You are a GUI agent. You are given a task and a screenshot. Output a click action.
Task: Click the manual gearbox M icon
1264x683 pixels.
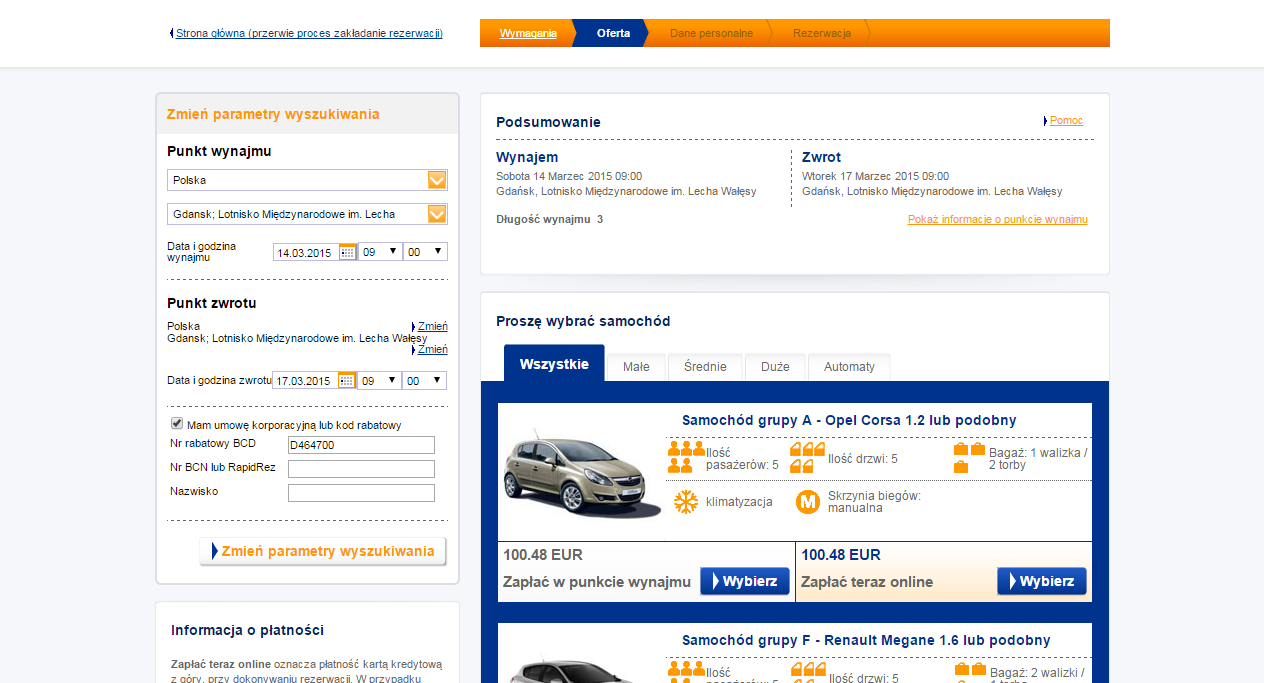[808, 502]
